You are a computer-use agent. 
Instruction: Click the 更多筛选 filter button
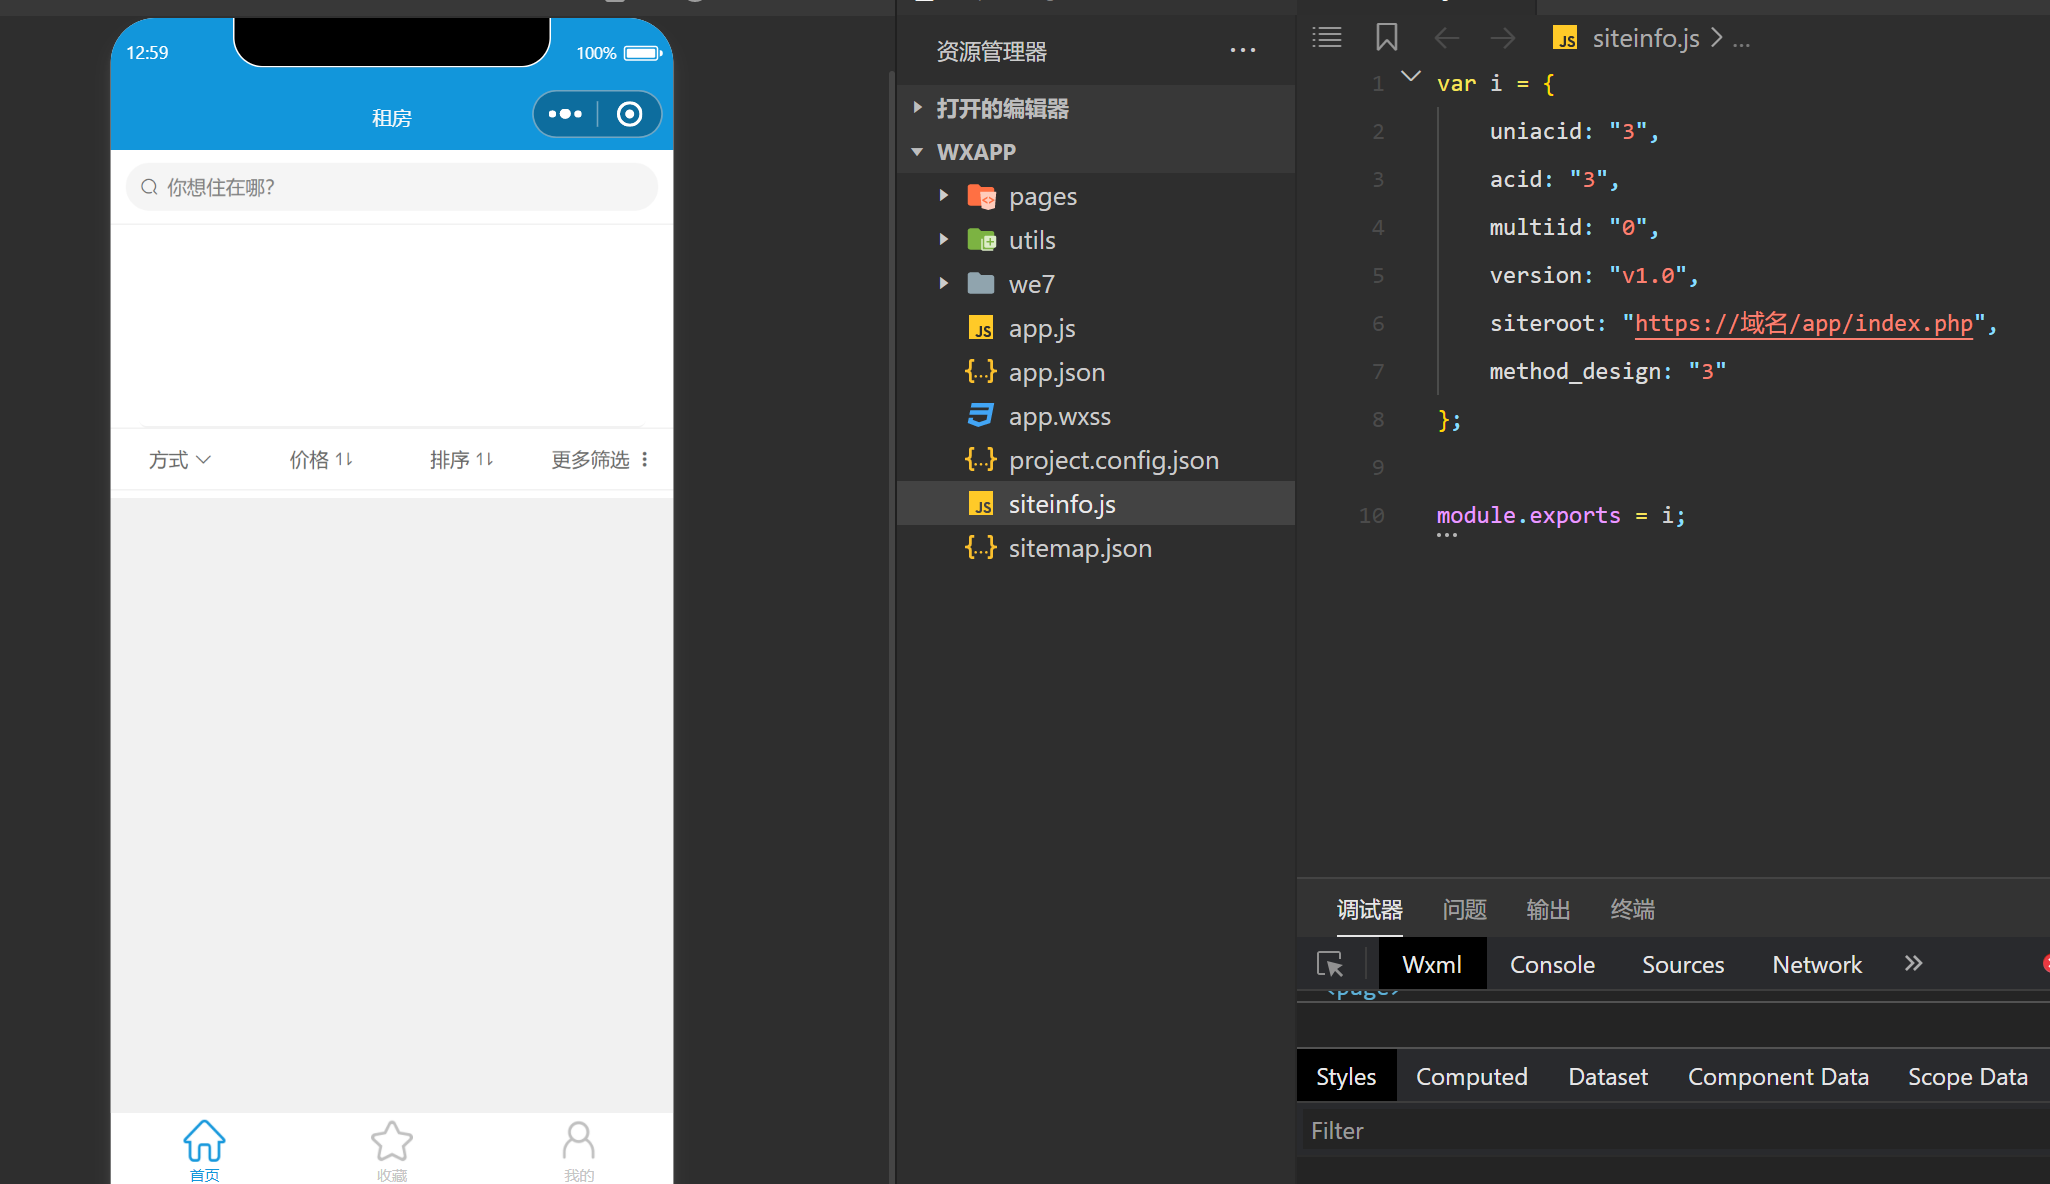tap(590, 459)
